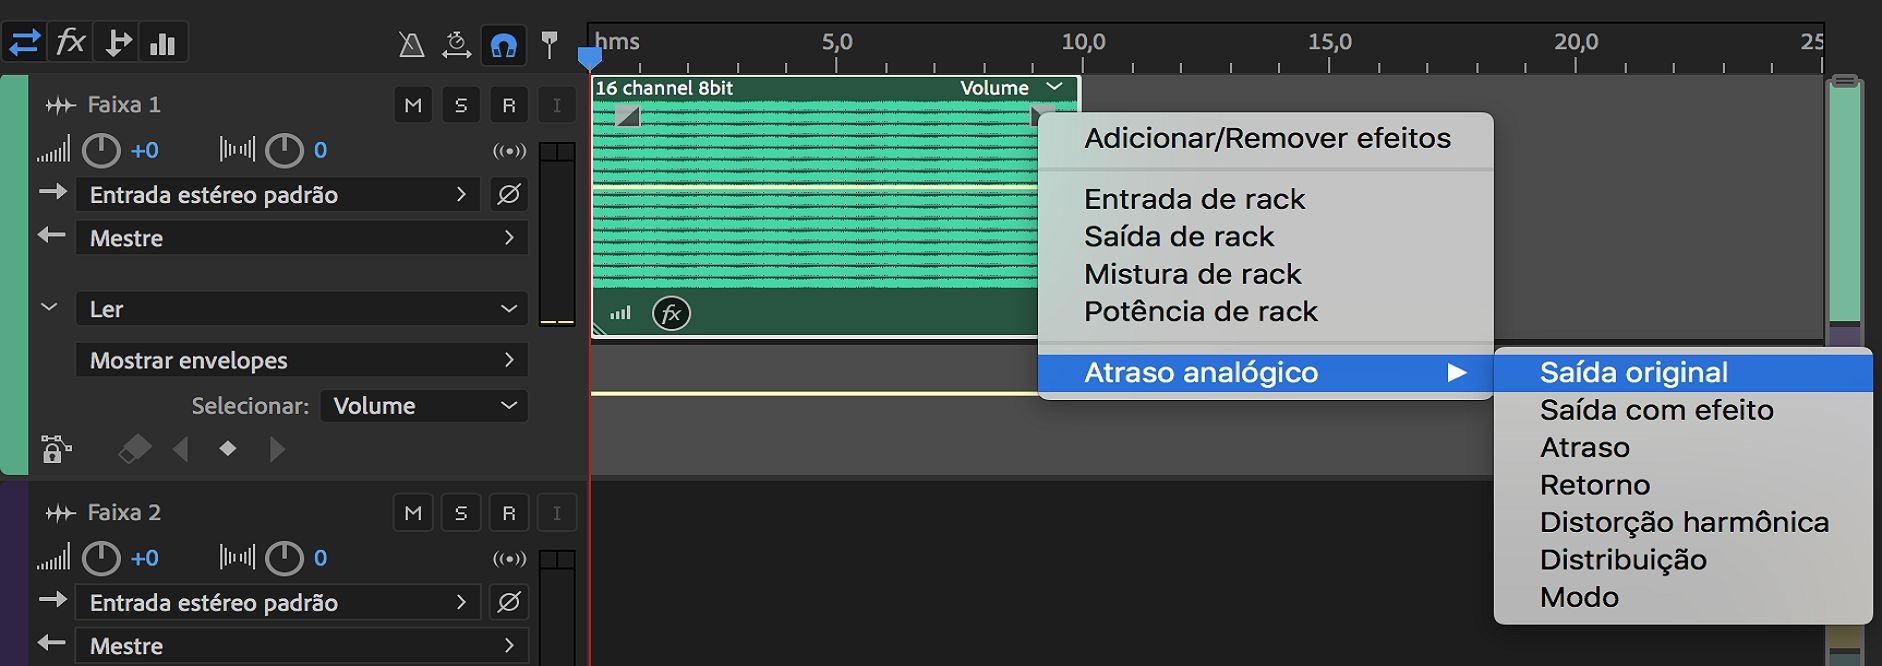Open Faixa 2 'Entrada estéreo padrão' input menu

point(278,602)
